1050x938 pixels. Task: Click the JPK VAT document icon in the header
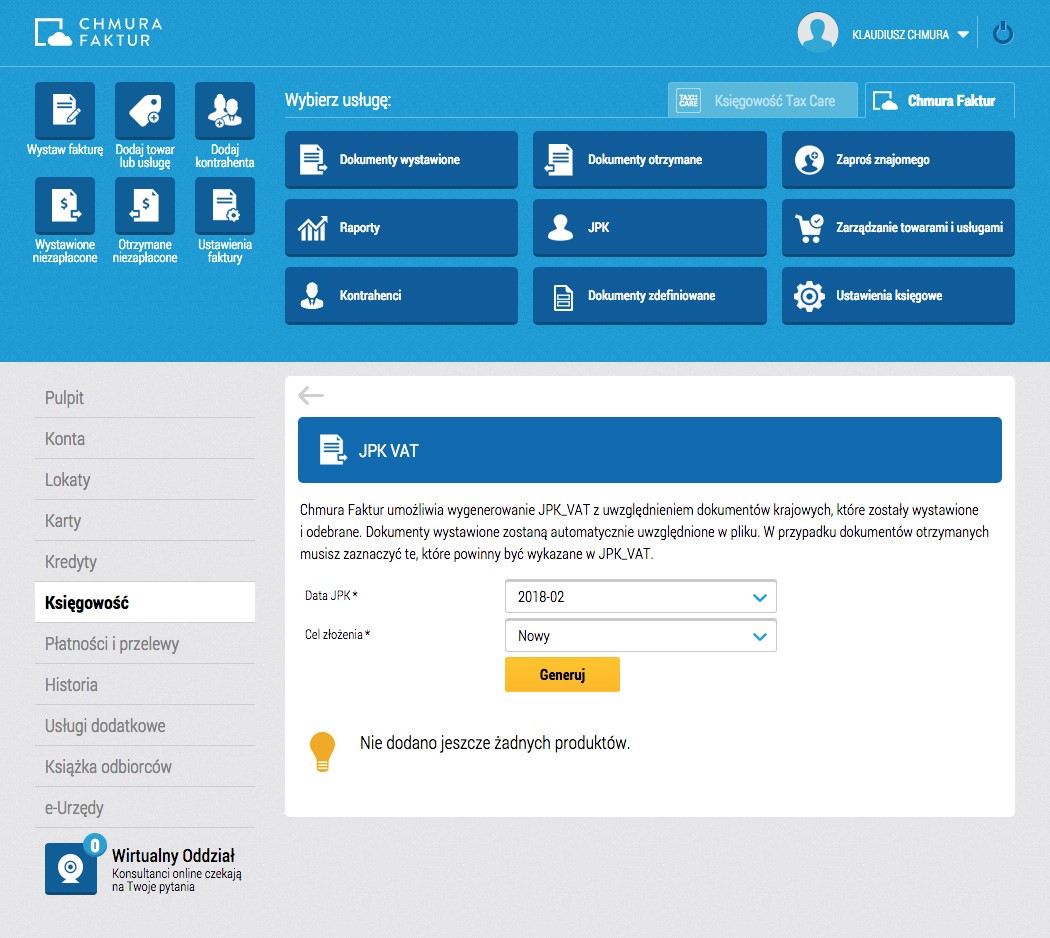[x=333, y=450]
